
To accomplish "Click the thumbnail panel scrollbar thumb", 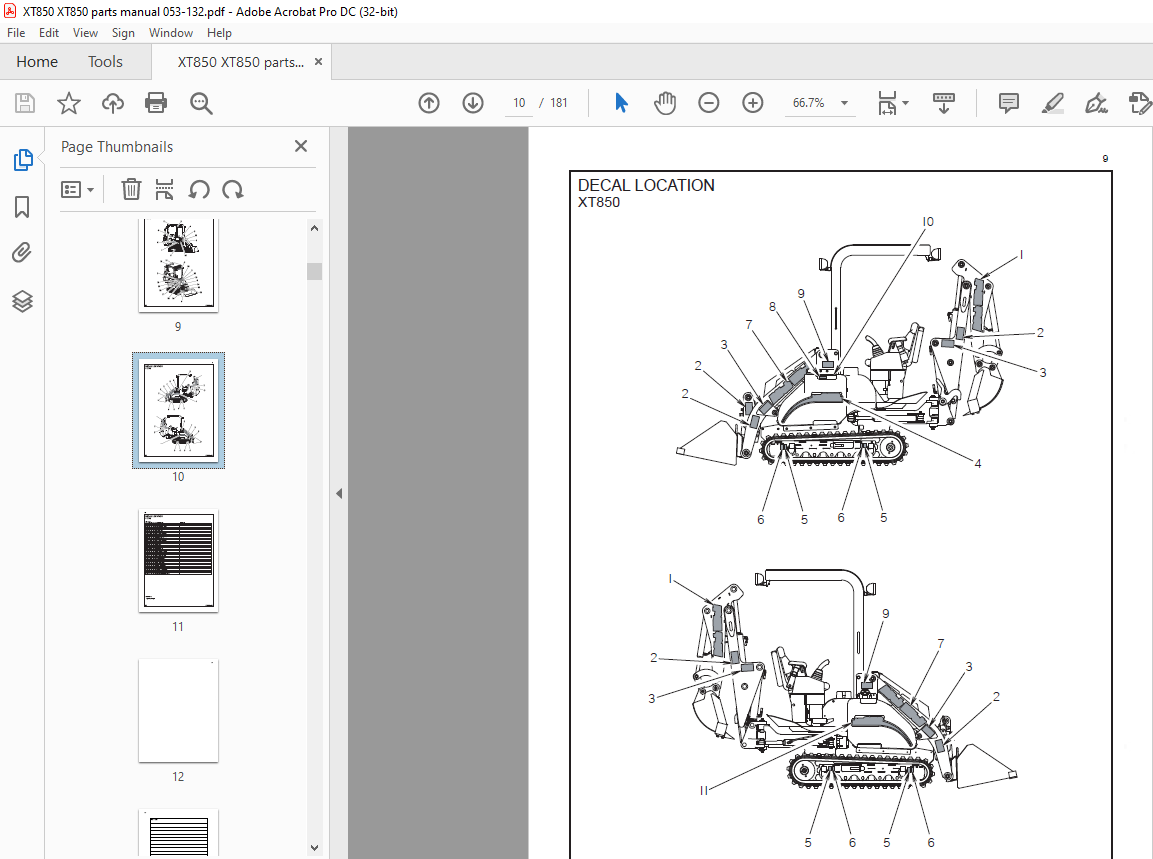I will tap(315, 271).
